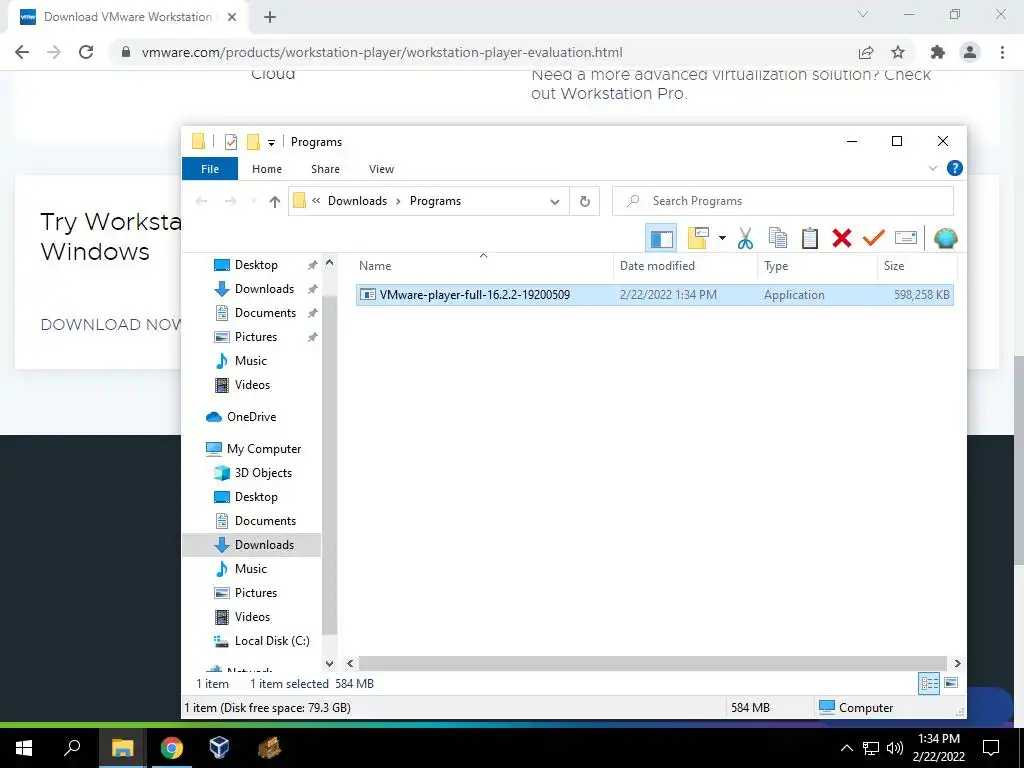Select Downloads under My Computer

click(x=264, y=545)
